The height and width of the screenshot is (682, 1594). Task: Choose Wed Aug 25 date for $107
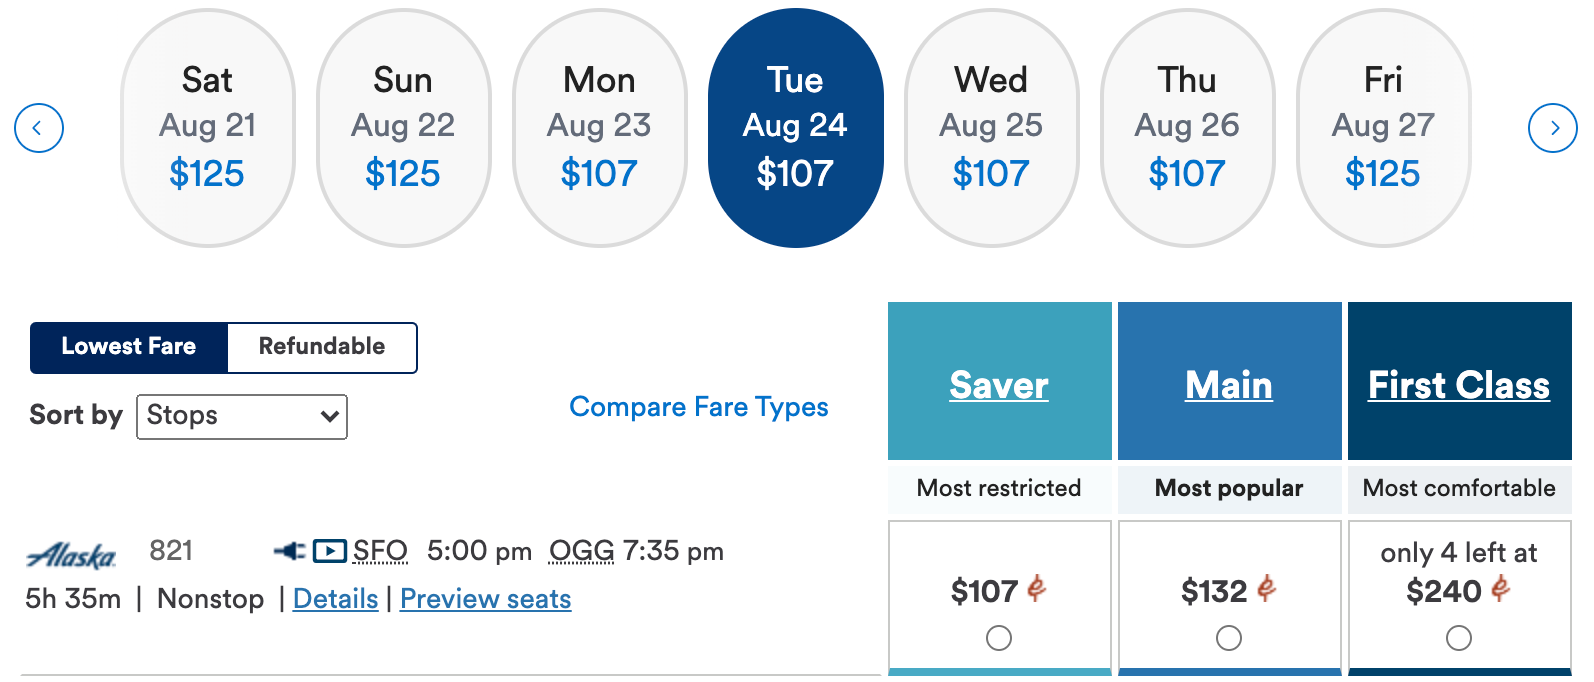tap(991, 128)
